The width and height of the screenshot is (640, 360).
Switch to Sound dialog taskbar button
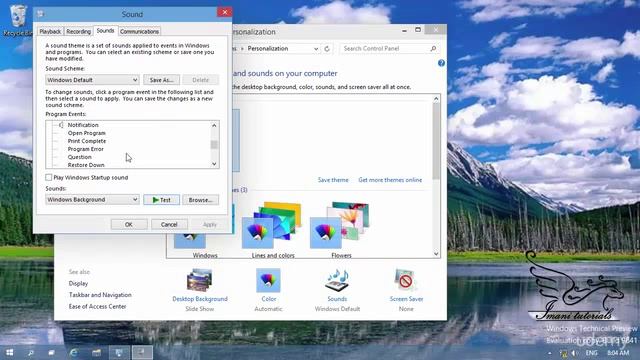pyautogui.click(x=142, y=352)
